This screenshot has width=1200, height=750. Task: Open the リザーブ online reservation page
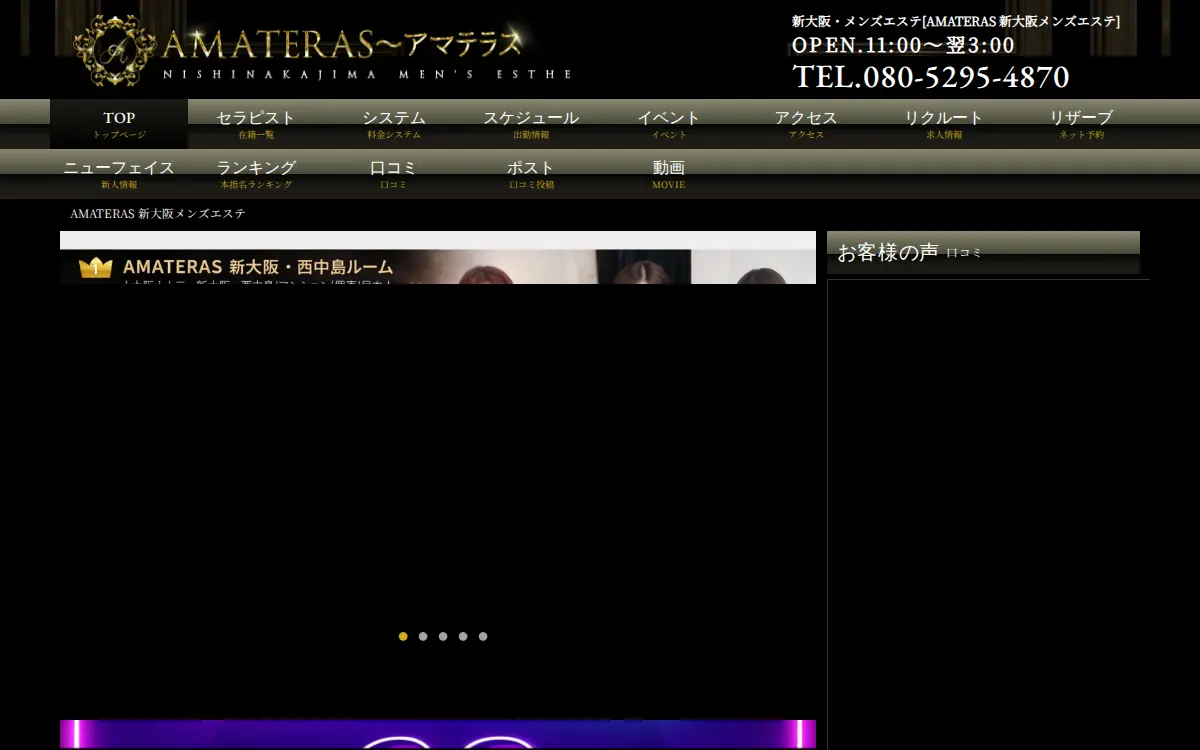tap(1081, 124)
